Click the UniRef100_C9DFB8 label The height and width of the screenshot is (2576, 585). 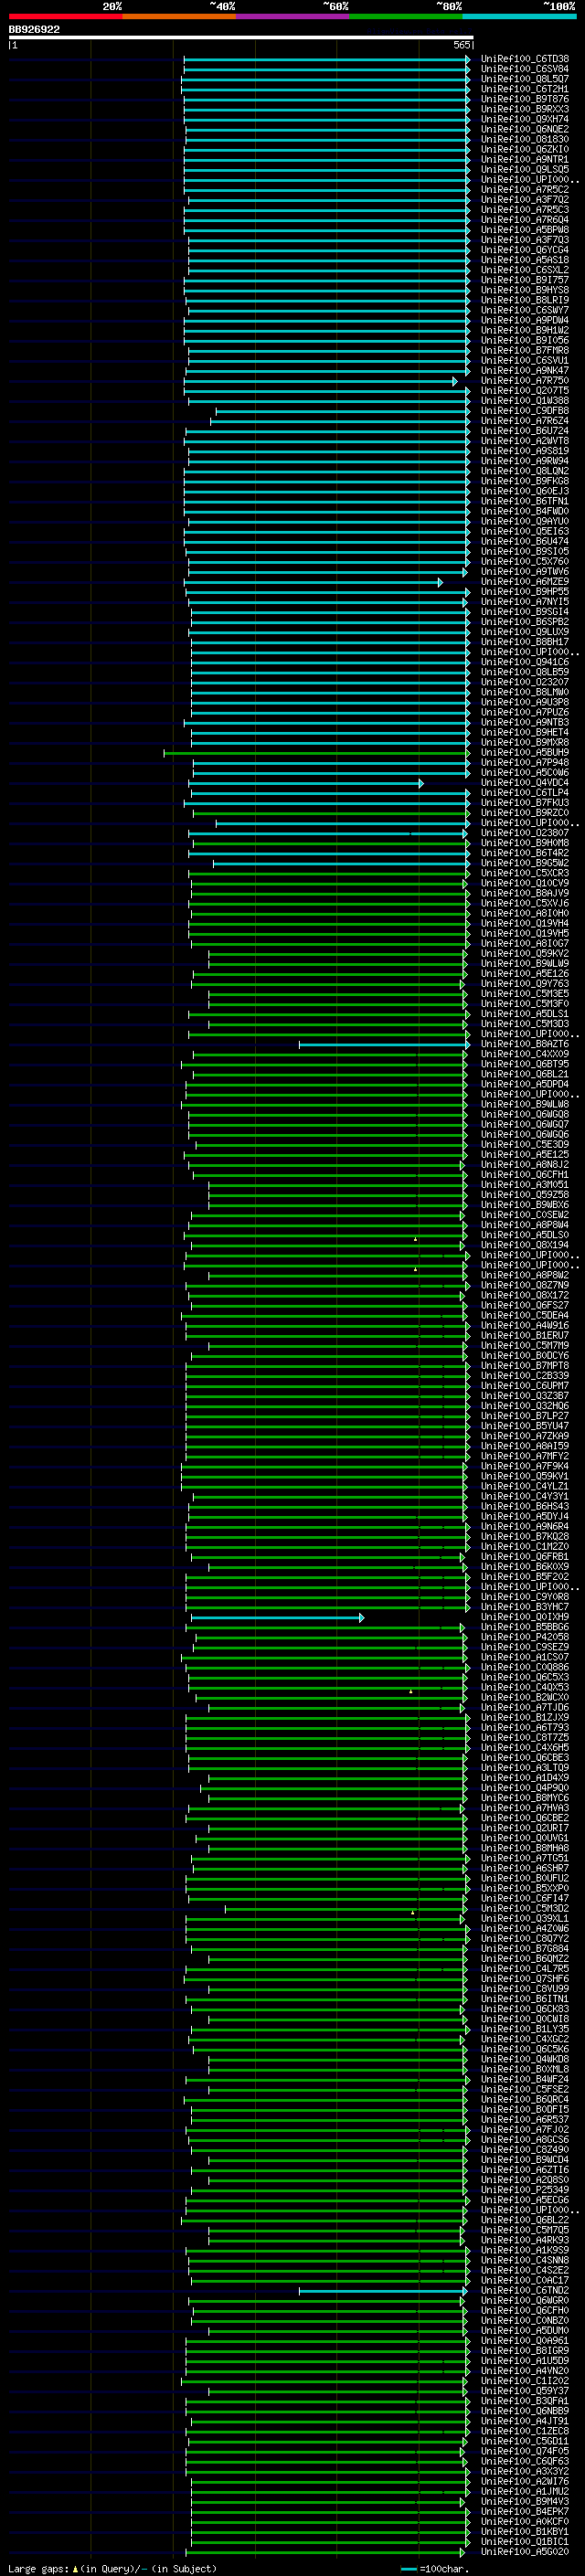(x=525, y=411)
